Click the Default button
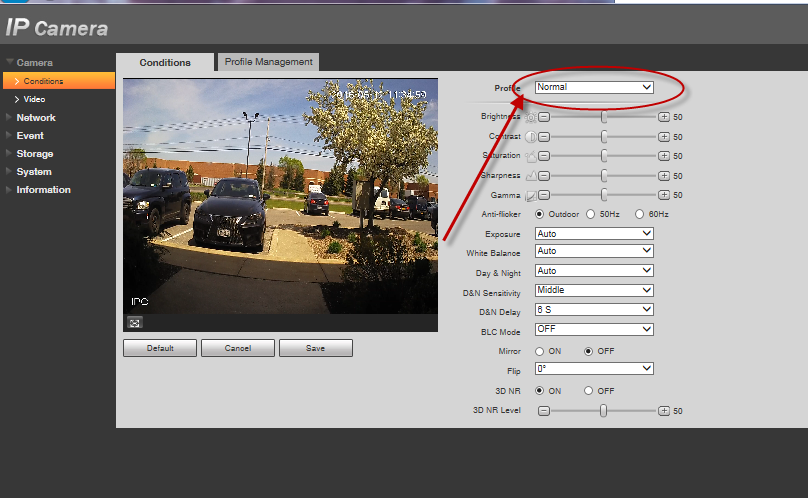The height and width of the screenshot is (498, 808). [x=160, y=348]
